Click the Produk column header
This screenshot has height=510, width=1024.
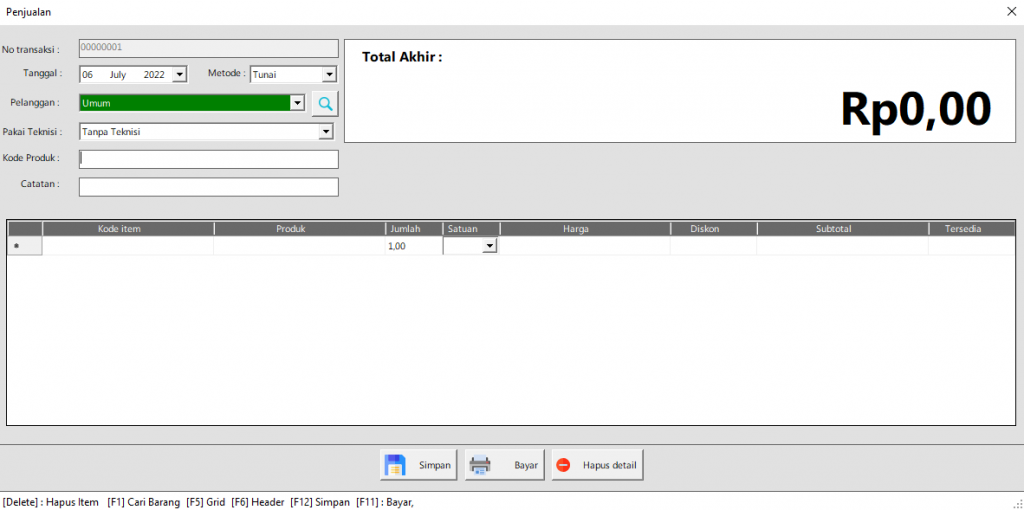coord(300,229)
